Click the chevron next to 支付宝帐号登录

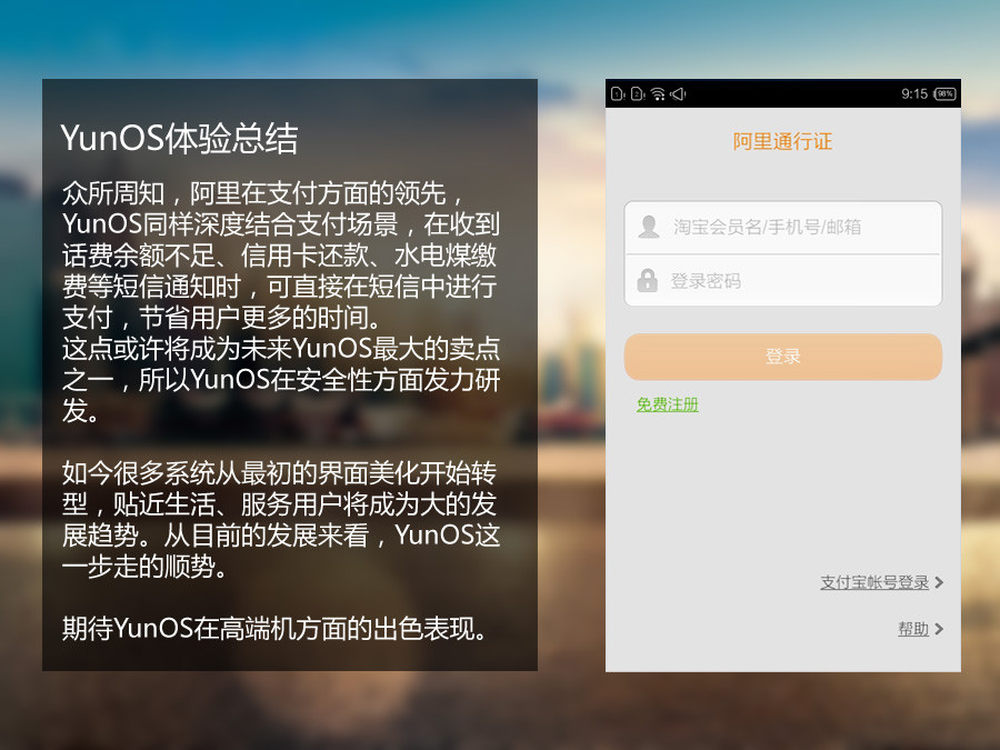point(939,582)
